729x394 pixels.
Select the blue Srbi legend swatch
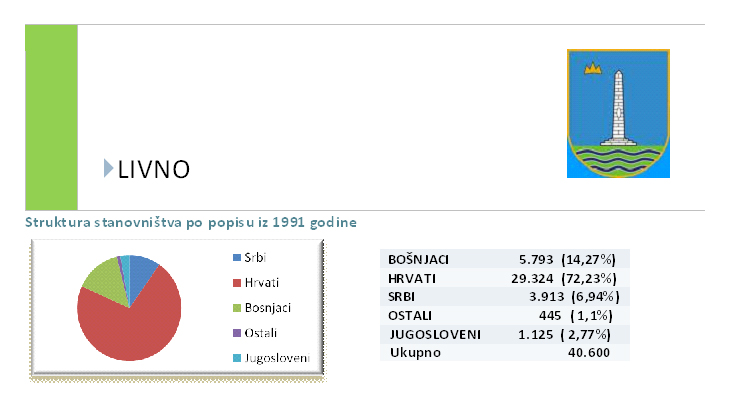coord(237,257)
